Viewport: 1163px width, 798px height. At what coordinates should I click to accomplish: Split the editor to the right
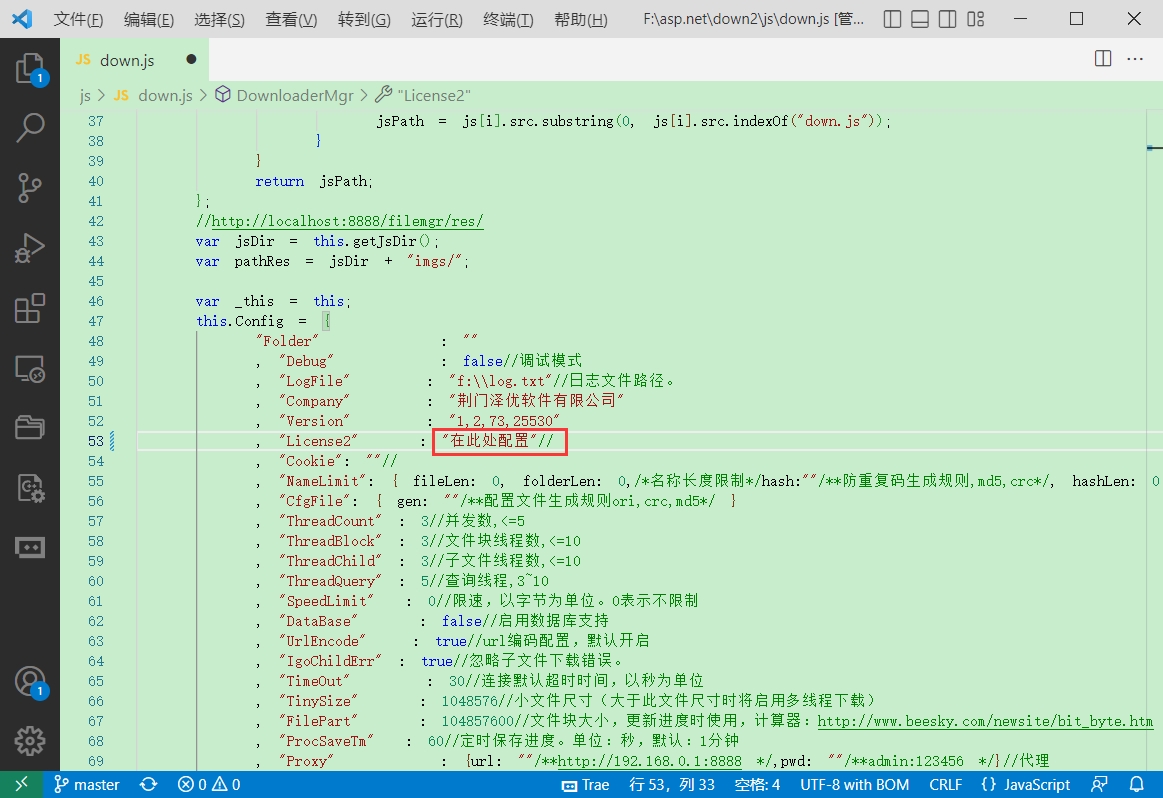(1103, 59)
